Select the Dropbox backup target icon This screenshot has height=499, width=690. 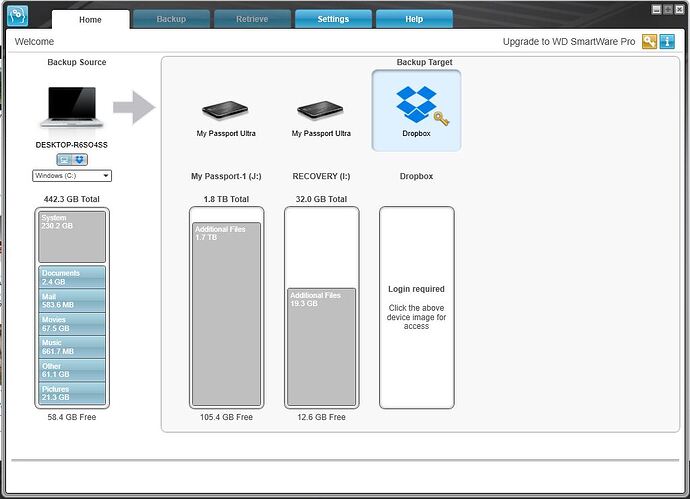point(416,111)
